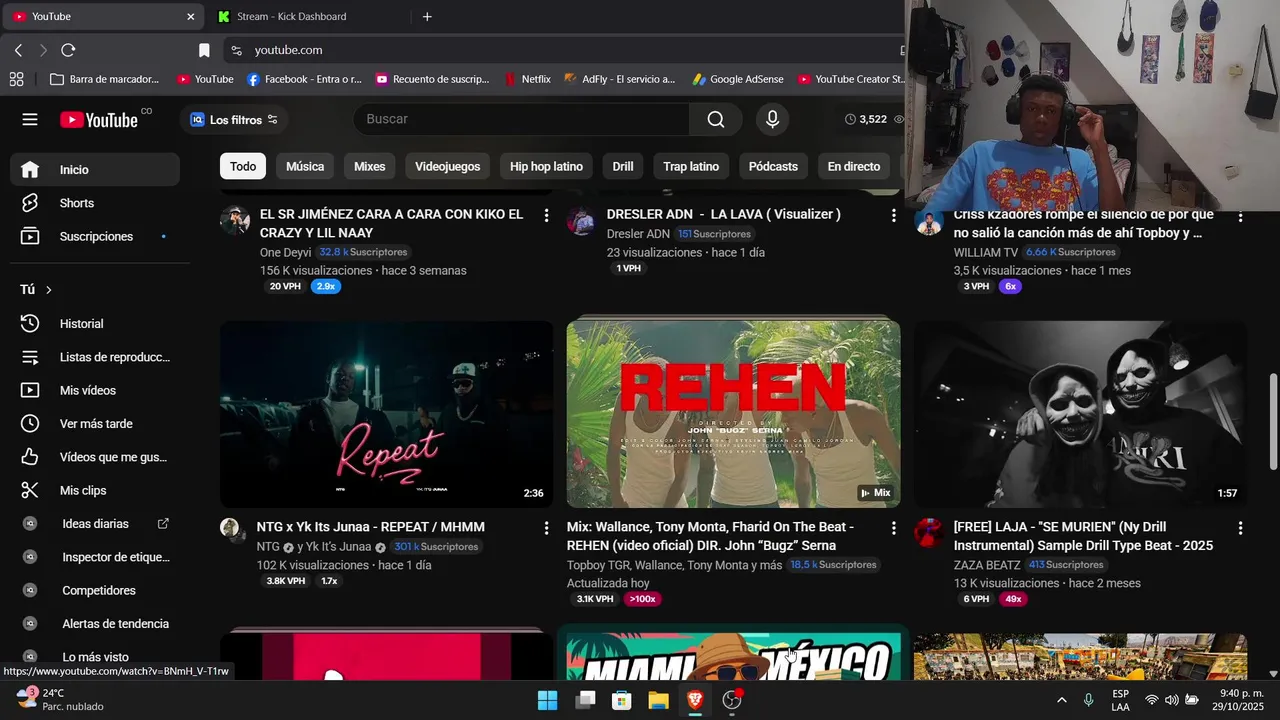Go to Inicio in sidebar

point(95,169)
